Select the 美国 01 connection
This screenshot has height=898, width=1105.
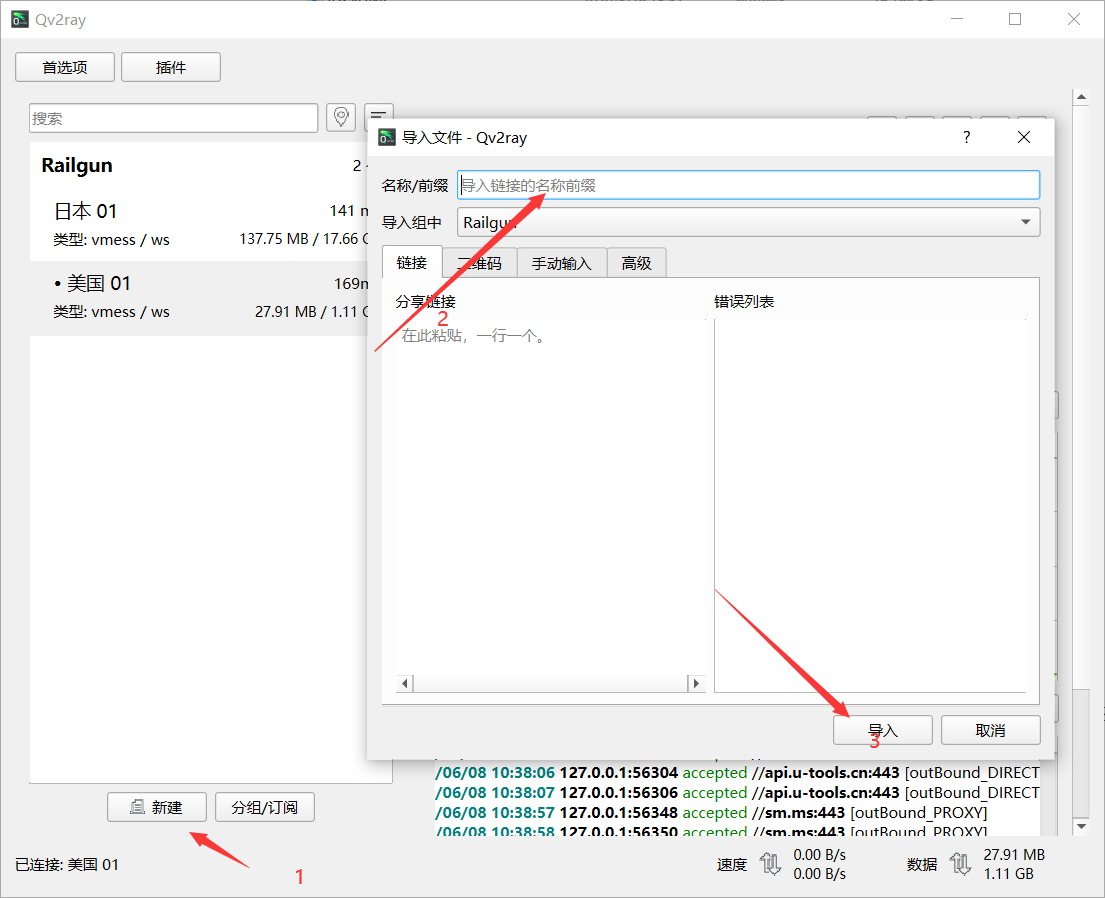pyautogui.click(x=199, y=297)
